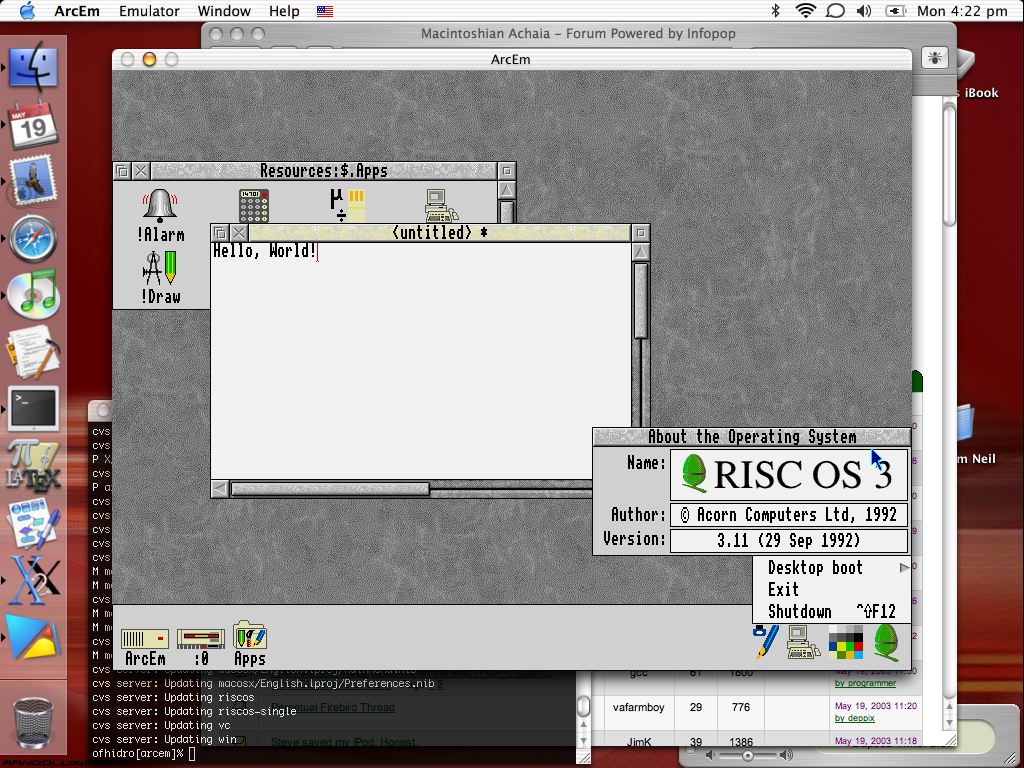1024x768 pixels.
Task: Open !Alarm from the Apps window
Action: point(160,205)
